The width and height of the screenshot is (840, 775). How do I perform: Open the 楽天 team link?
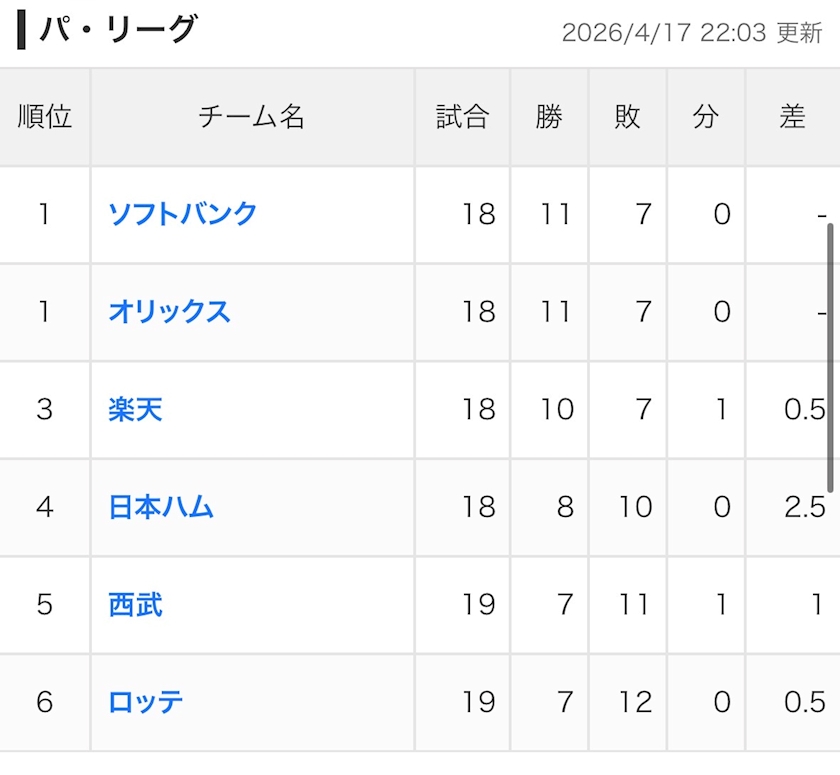(136, 410)
